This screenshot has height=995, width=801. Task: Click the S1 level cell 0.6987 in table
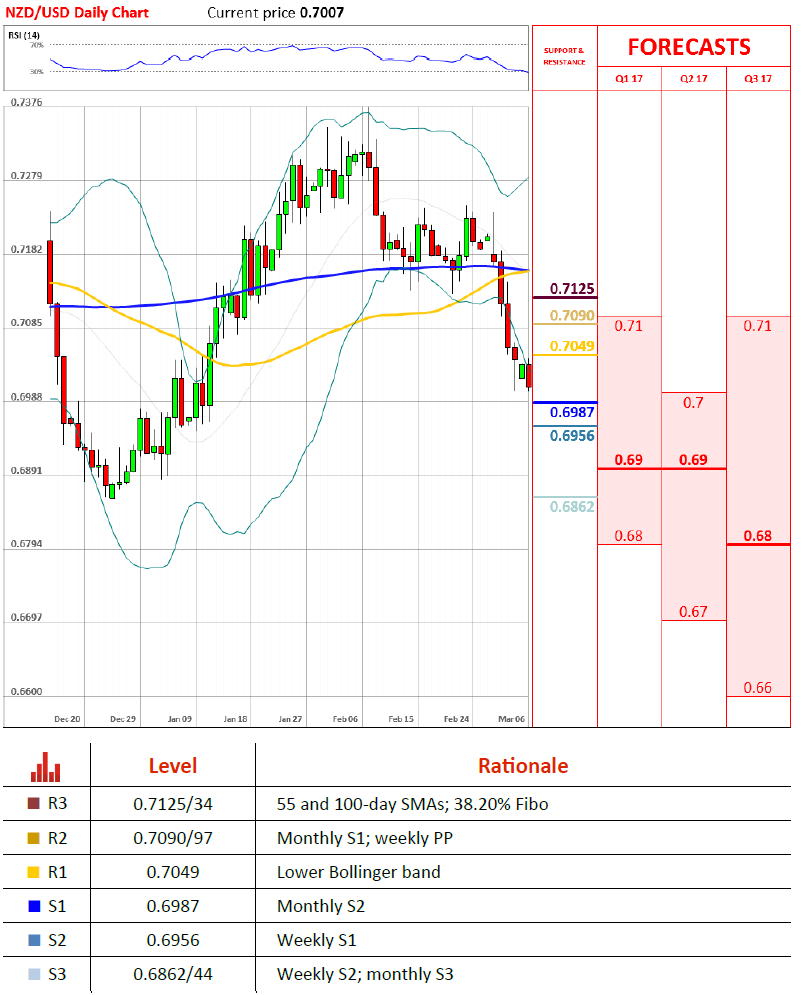(x=173, y=906)
